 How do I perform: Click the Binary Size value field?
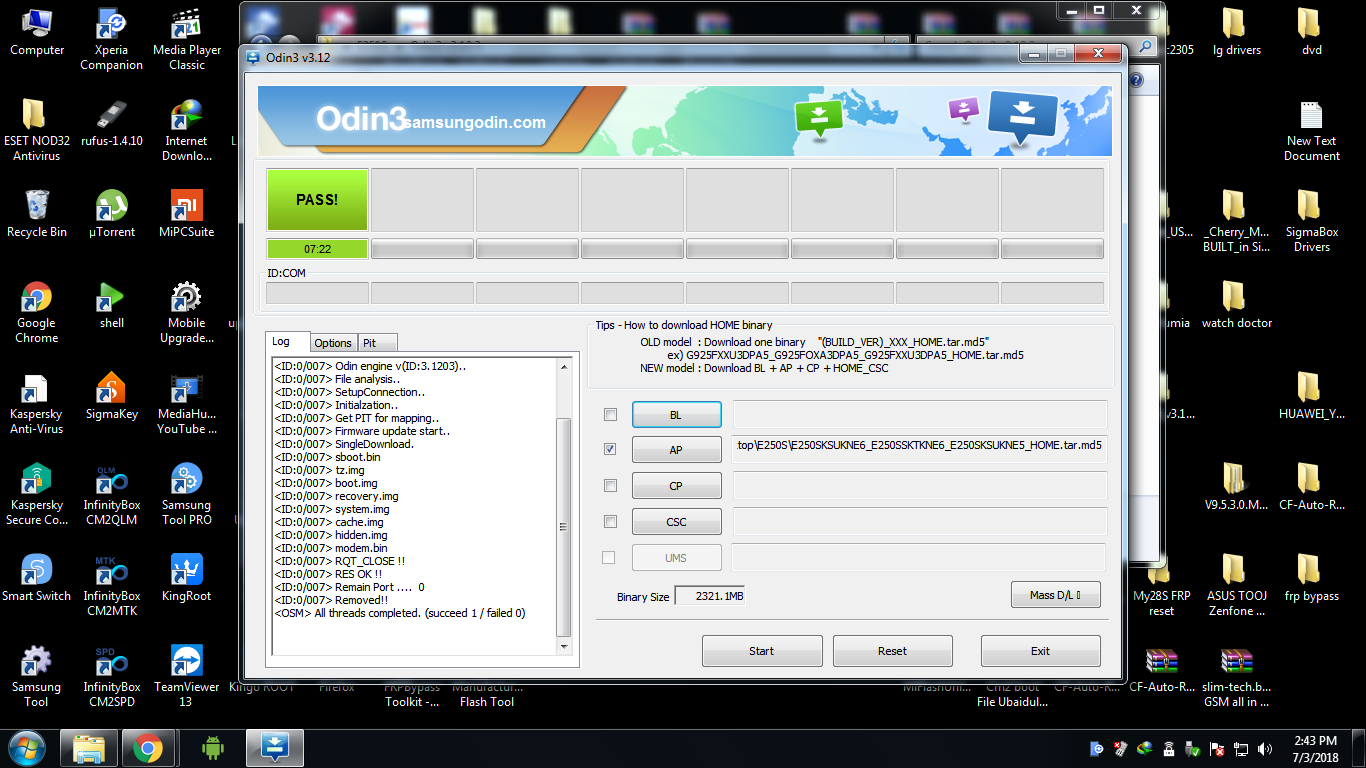point(710,596)
